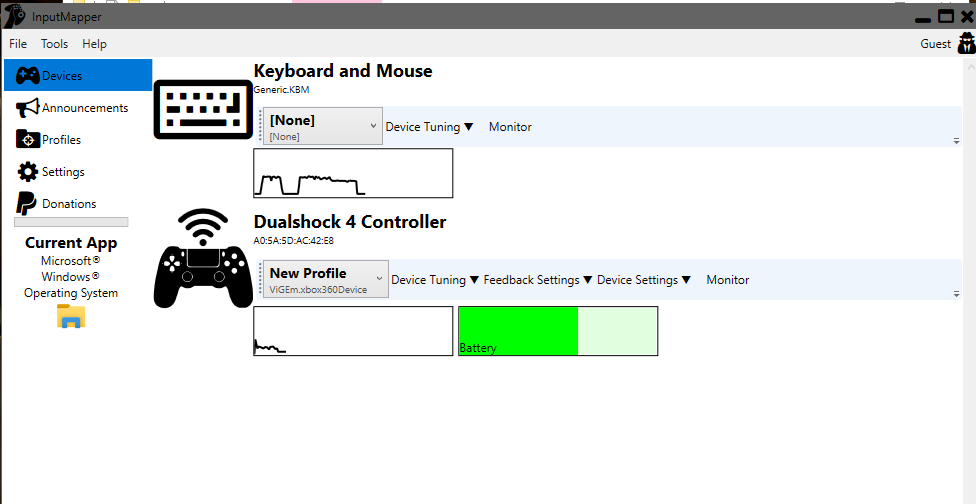This screenshot has width=976, height=504.
Task: Click the megaphone Announcements icon
Action: click(27, 108)
